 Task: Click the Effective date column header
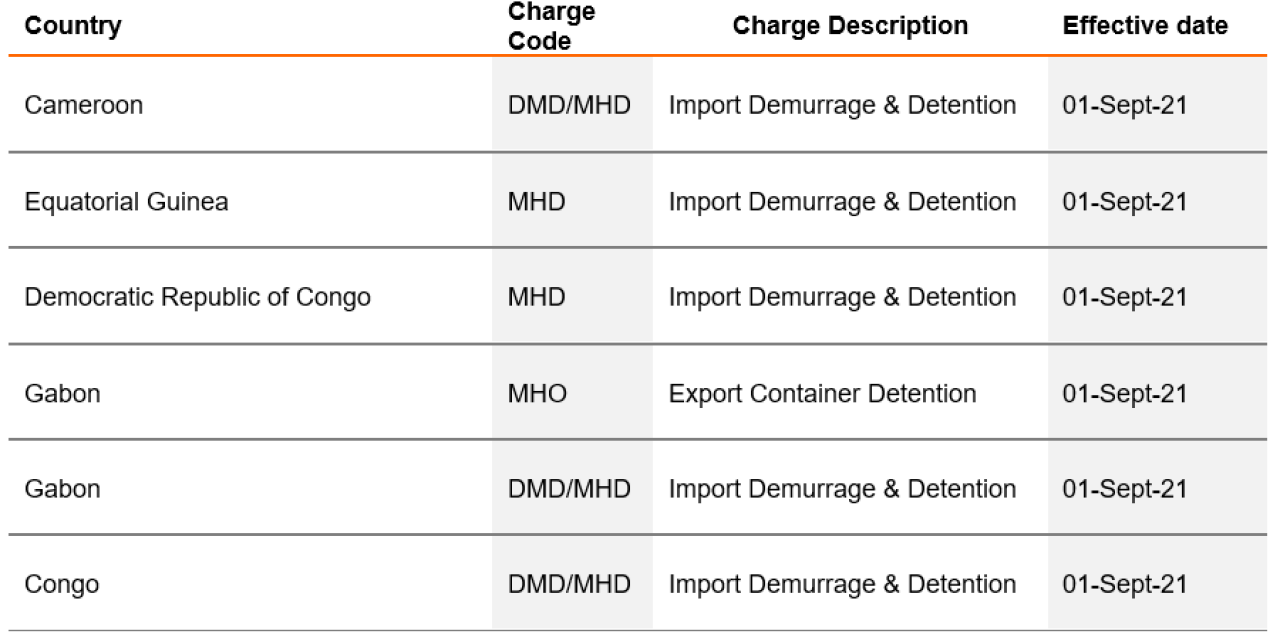[1145, 26]
